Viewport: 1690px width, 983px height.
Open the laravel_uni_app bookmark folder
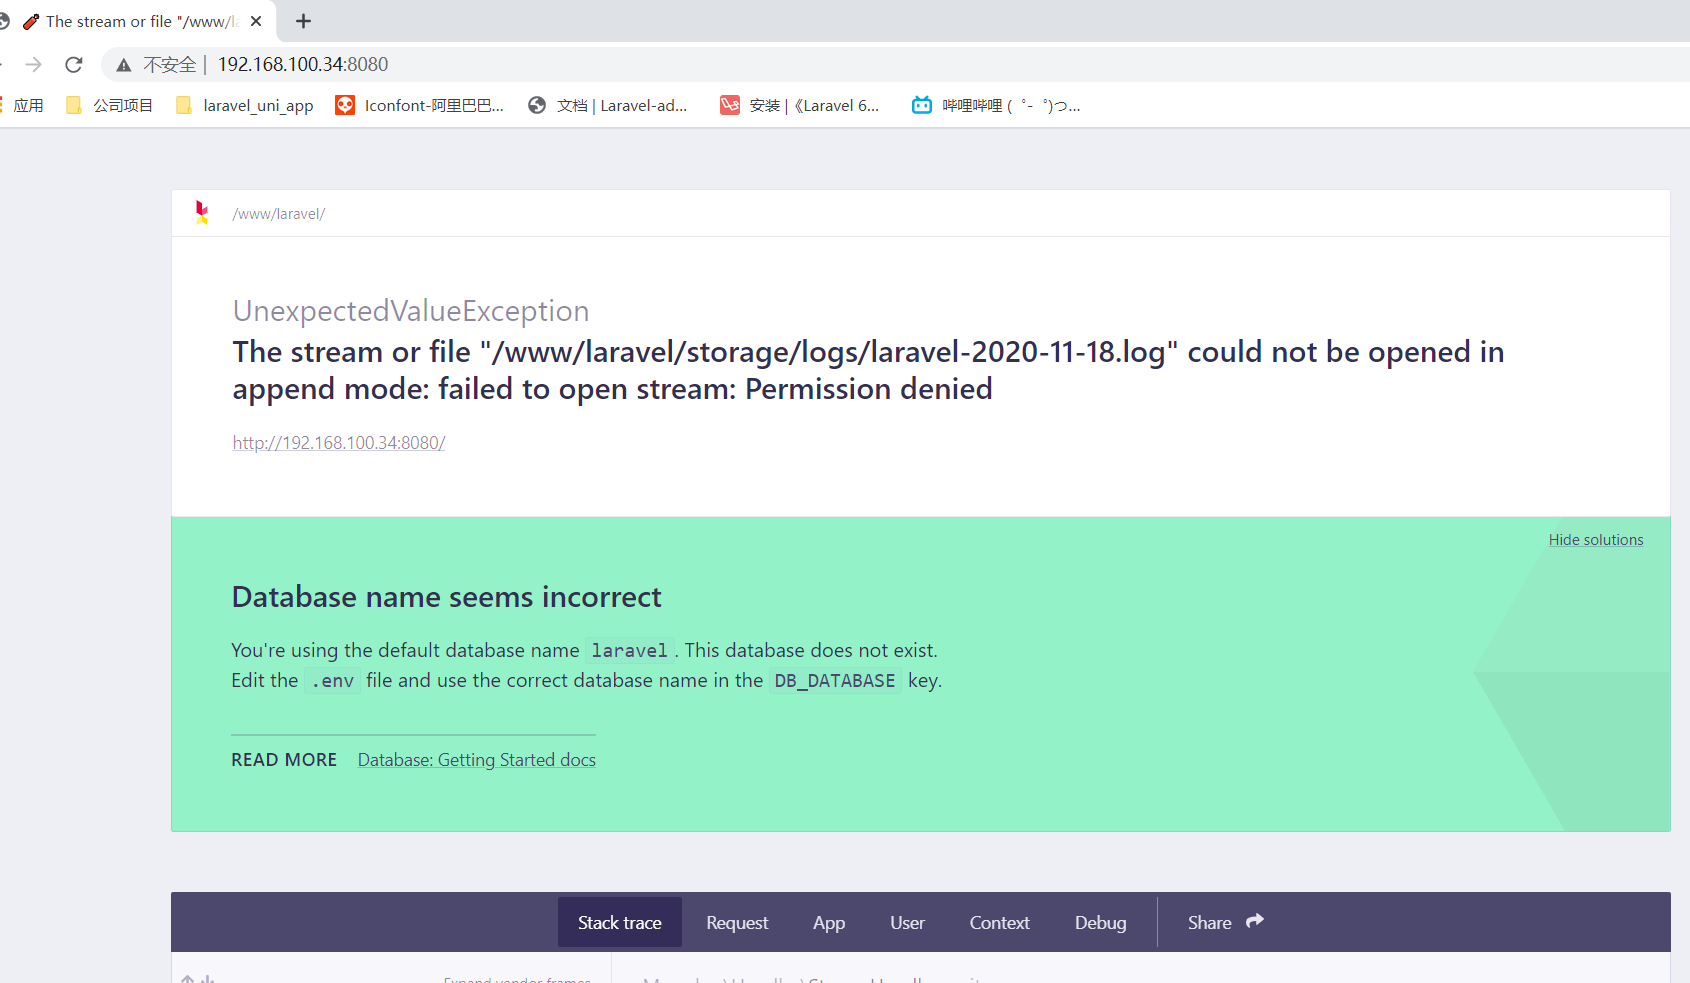click(245, 105)
